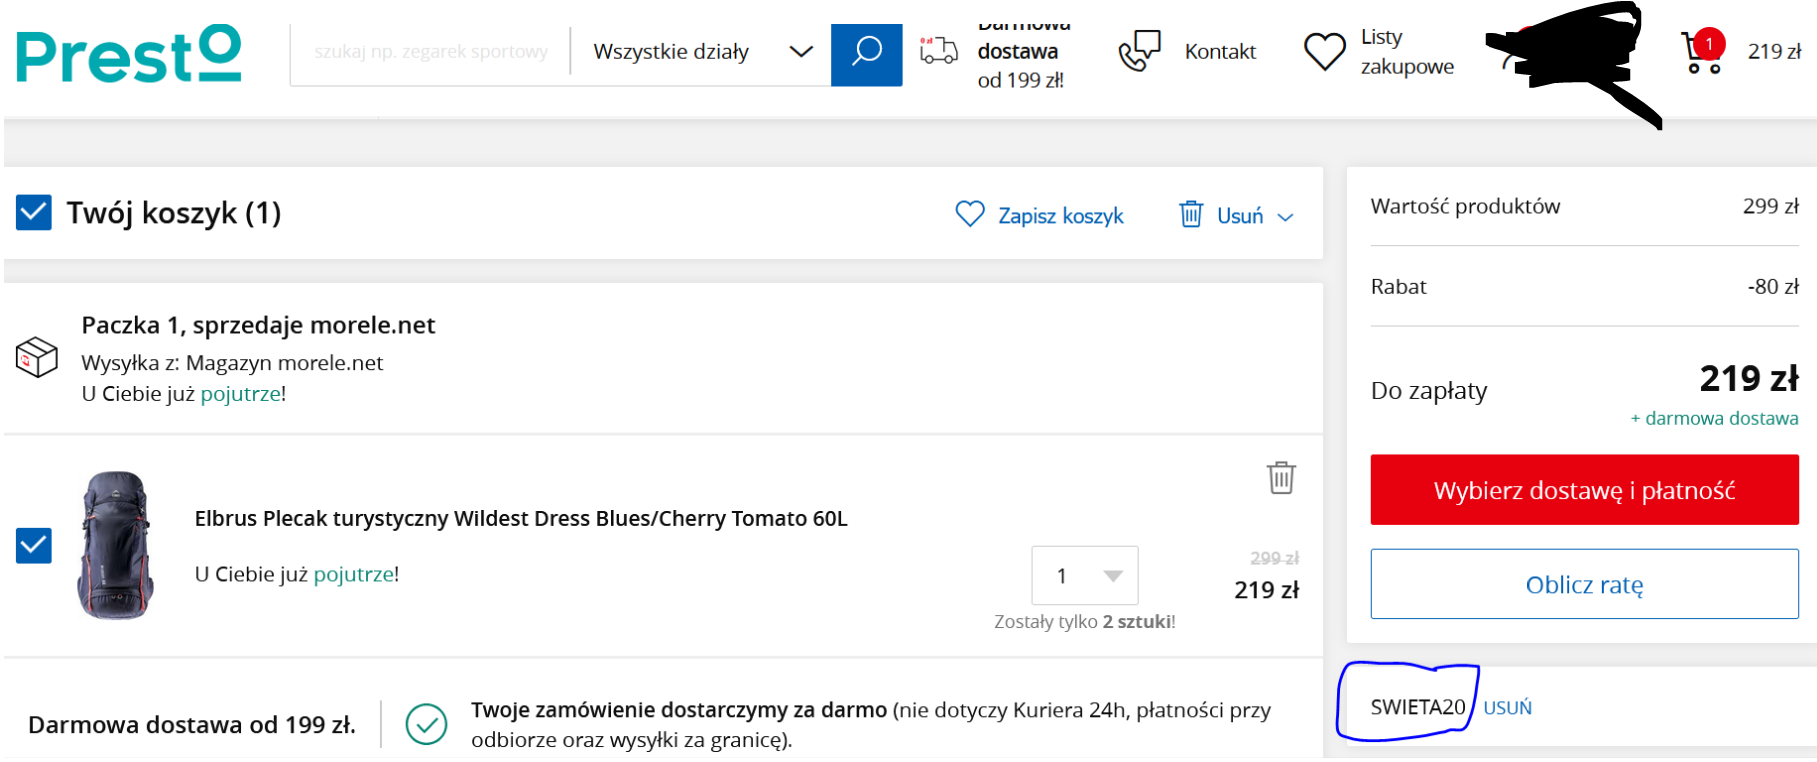Click the Presto logo

click(x=129, y=54)
